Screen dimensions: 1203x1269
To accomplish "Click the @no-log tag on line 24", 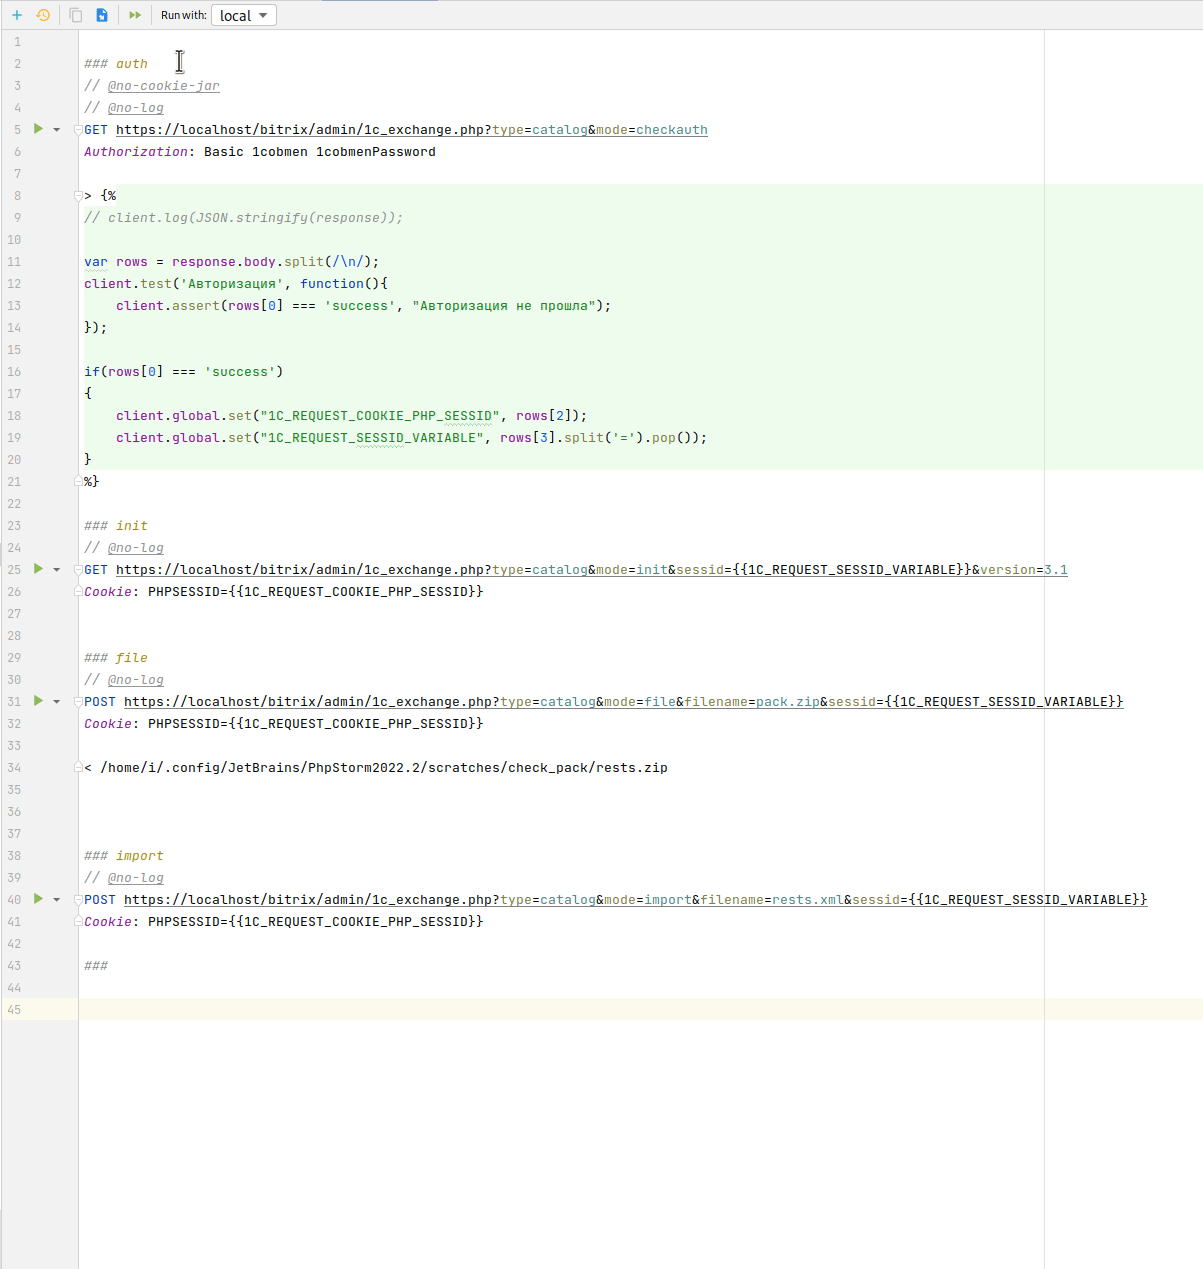I will pos(136,548).
